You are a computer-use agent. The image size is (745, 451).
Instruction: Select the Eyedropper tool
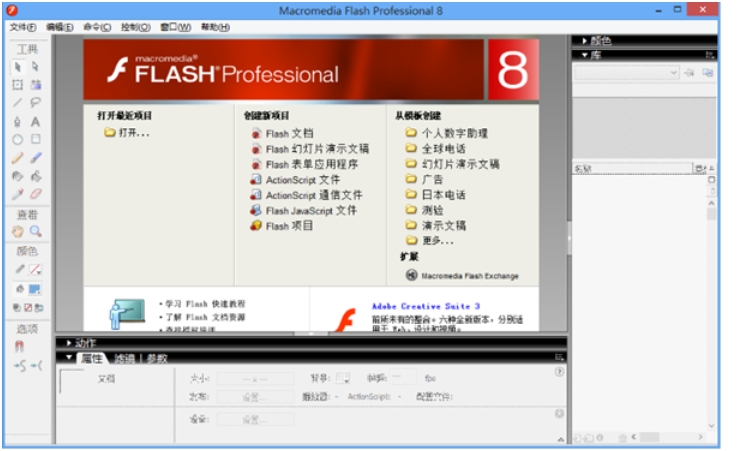[18, 194]
